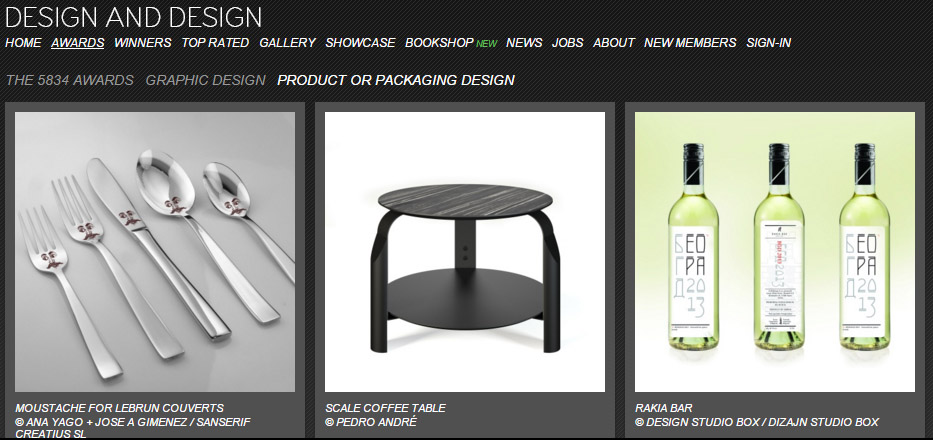Click the TOP RATED navigation link
This screenshot has width=933, height=440.
click(215, 43)
